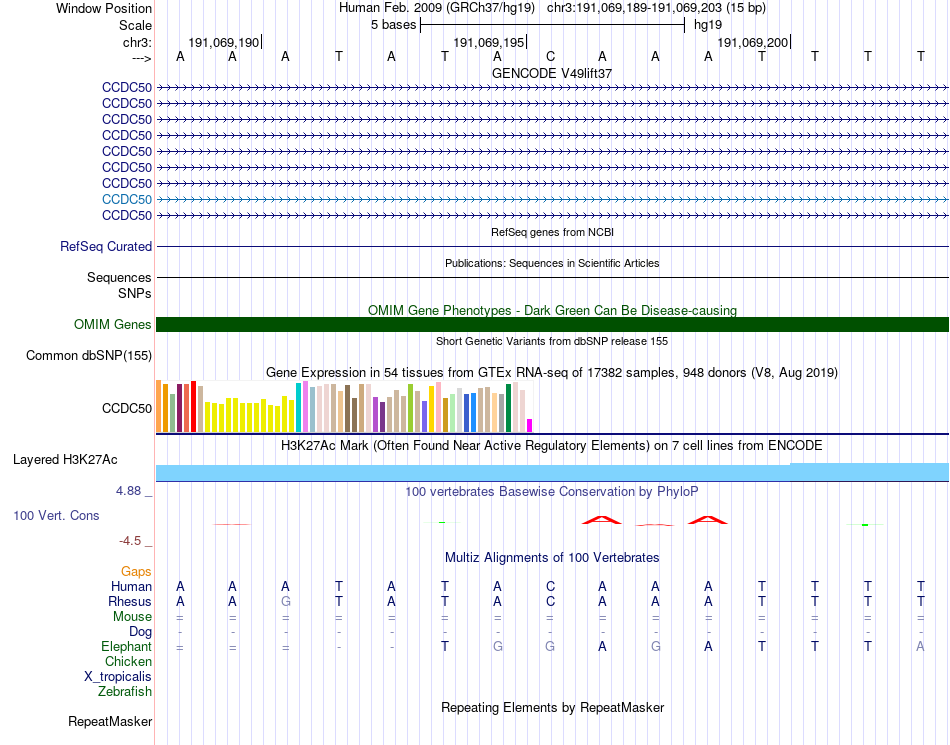Click the G base in the Rhesus alignment row
This screenshot has width=950, height=745.
(x=285, y=601)
